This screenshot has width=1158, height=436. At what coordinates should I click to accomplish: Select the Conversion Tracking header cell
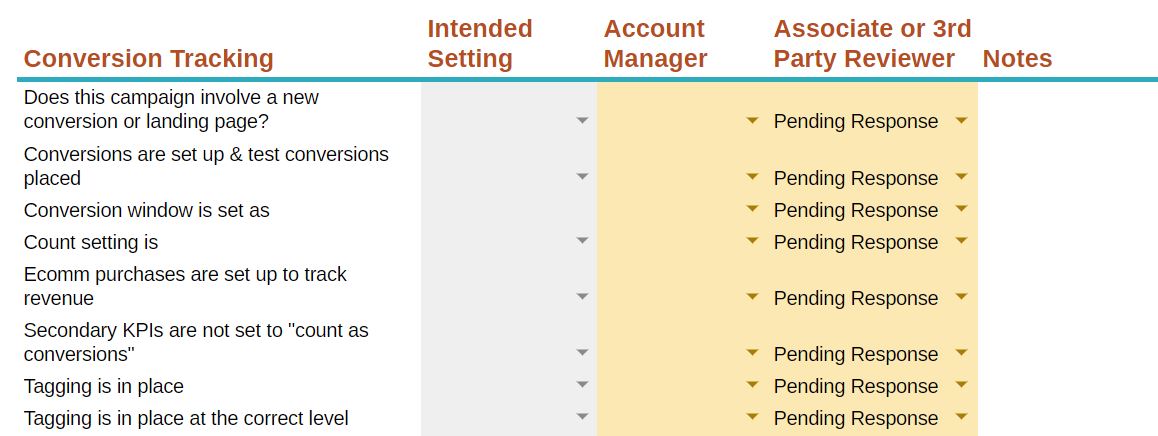[x=148, y=59]
